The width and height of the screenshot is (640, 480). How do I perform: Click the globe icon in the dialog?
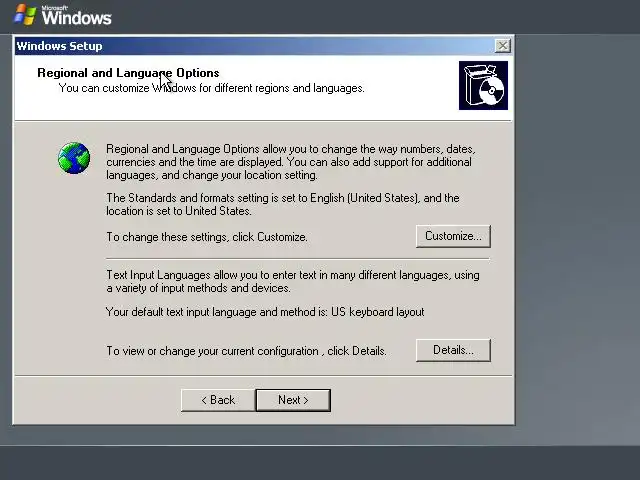click(74, 158)
